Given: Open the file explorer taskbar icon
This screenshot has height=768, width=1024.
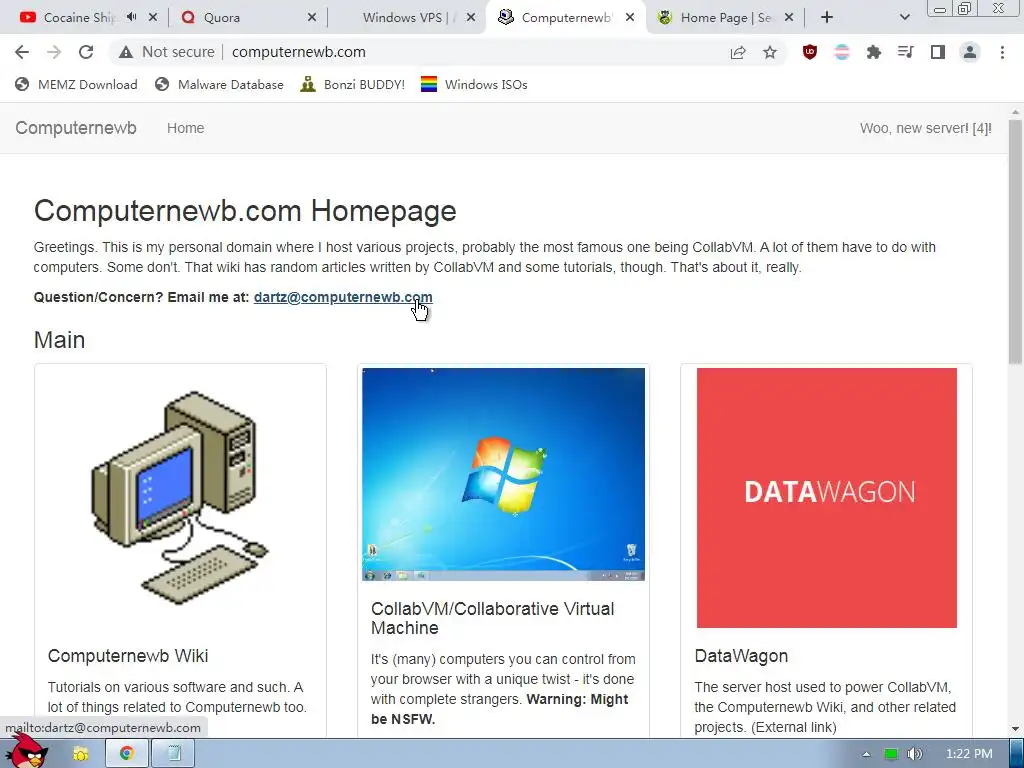Looking at the screenshot, I should (x=81, y=754).
